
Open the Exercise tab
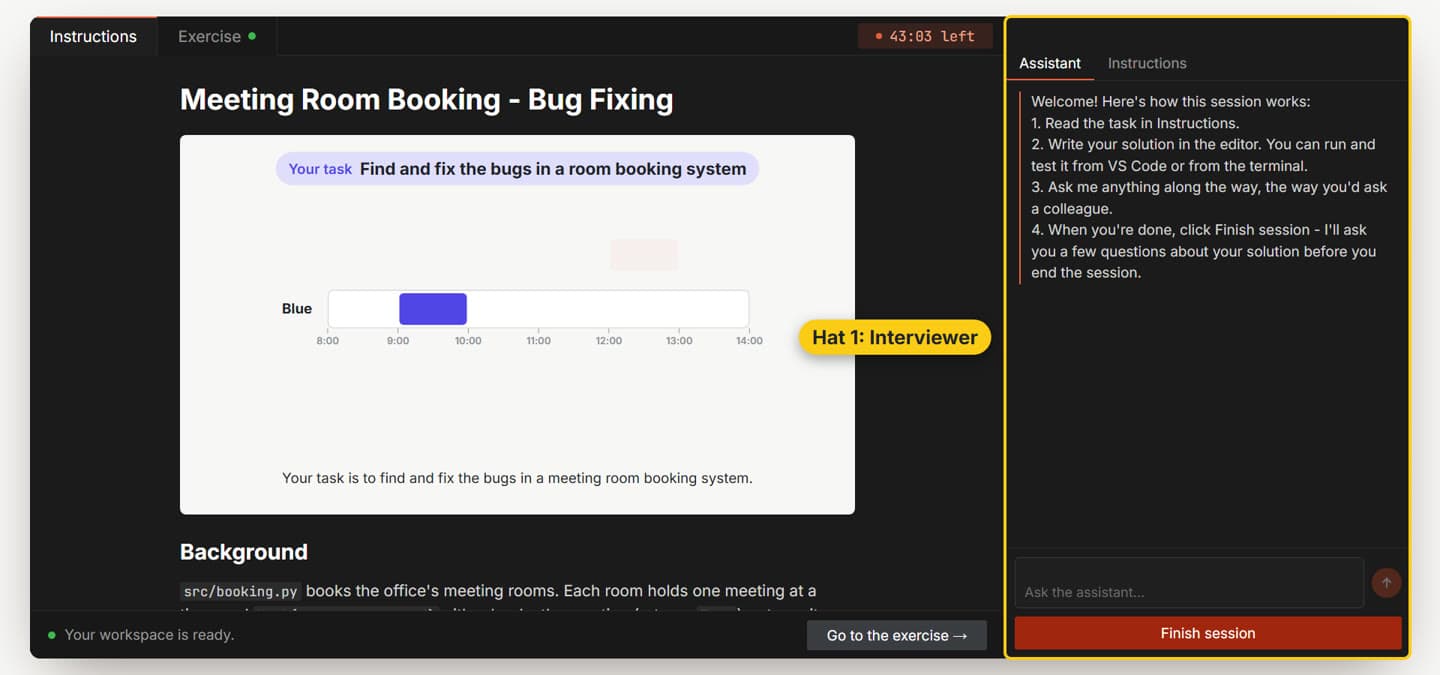(x=217, y=37)
